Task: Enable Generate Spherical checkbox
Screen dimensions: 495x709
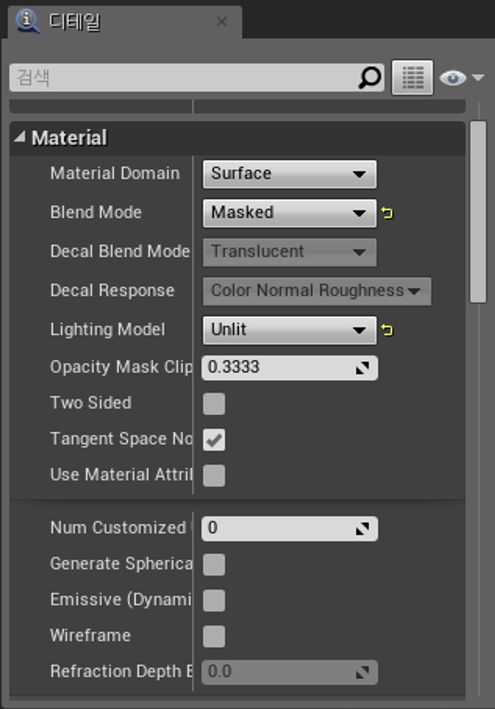Action: [214, 564]
